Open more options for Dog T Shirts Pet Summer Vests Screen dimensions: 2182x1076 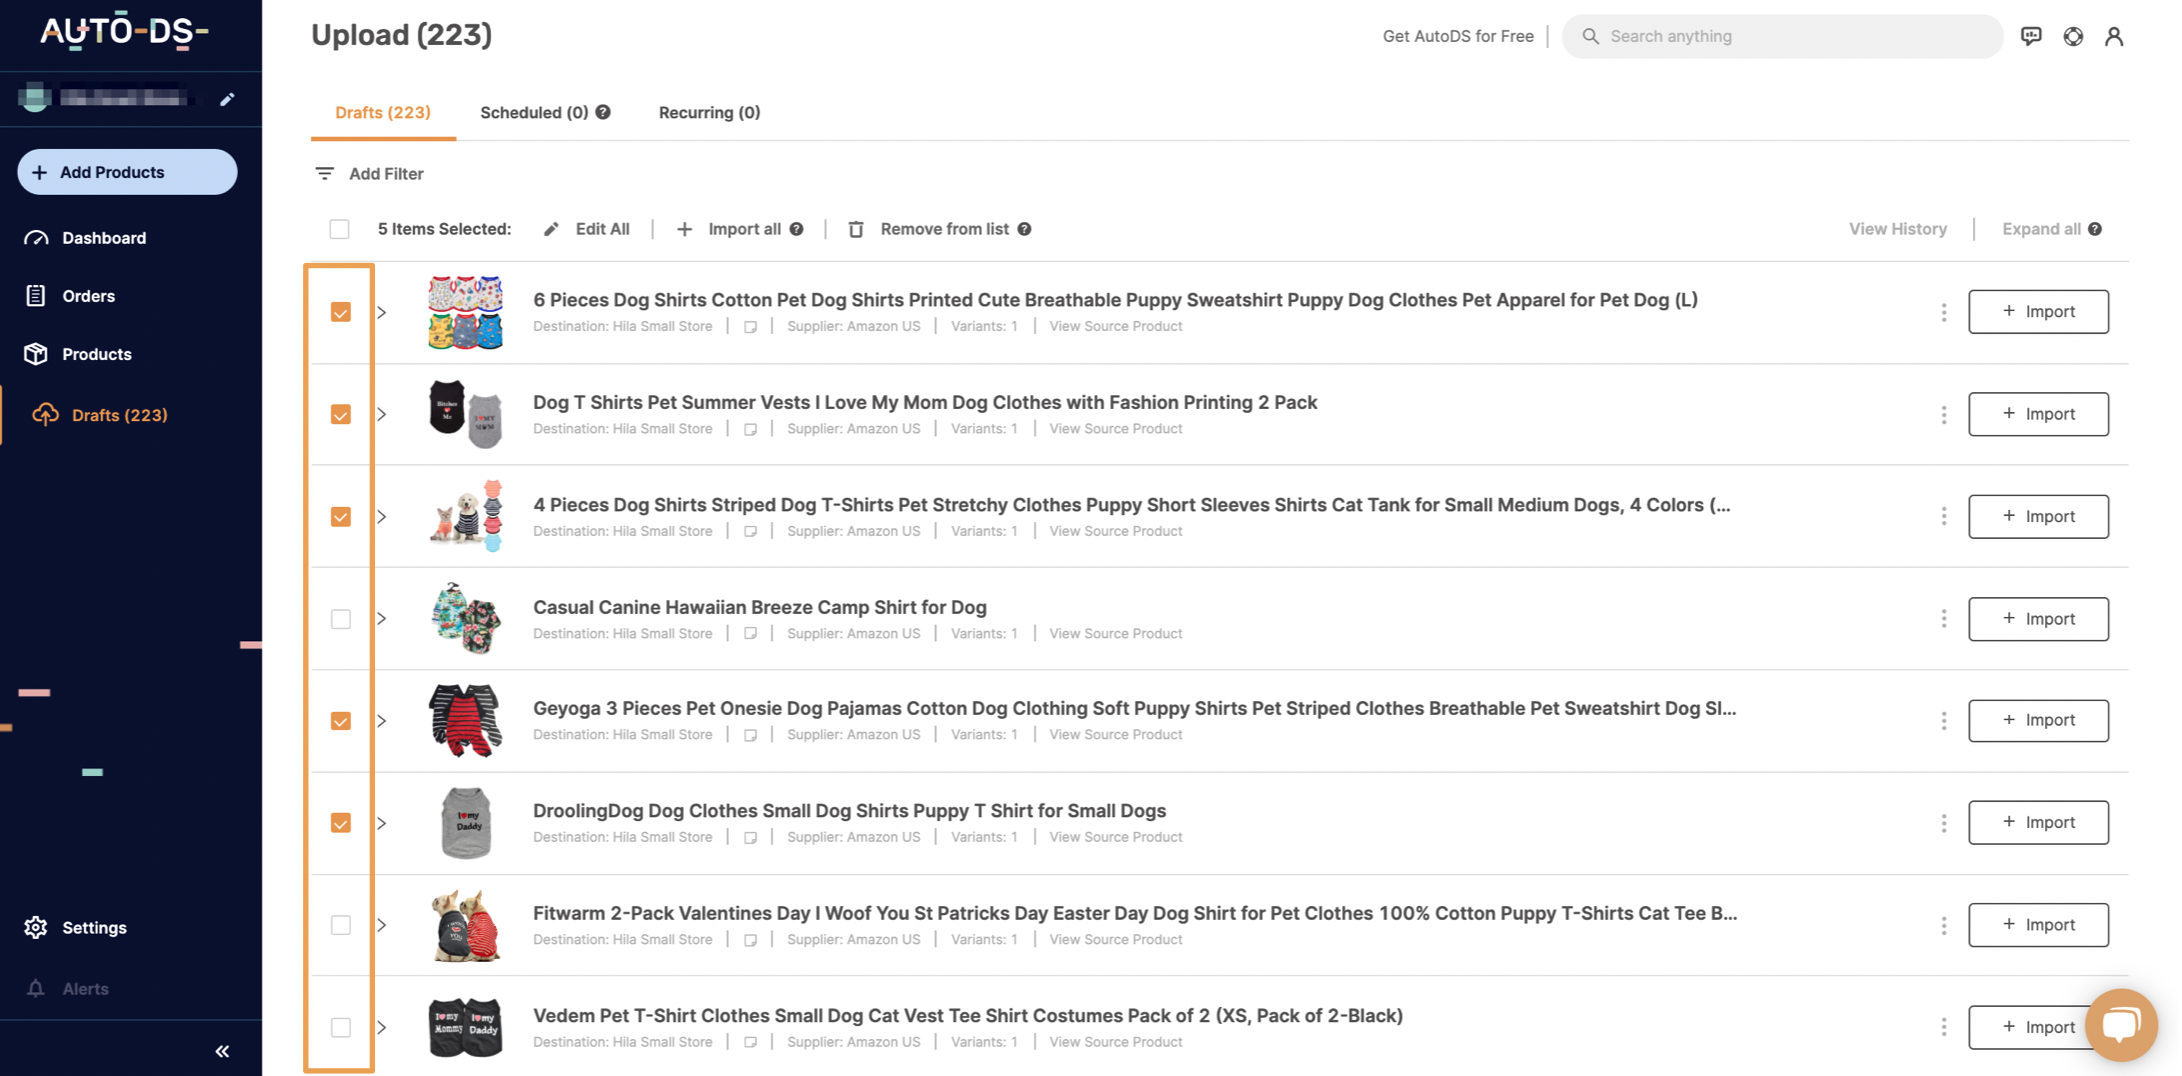[x=1944, y=414]
